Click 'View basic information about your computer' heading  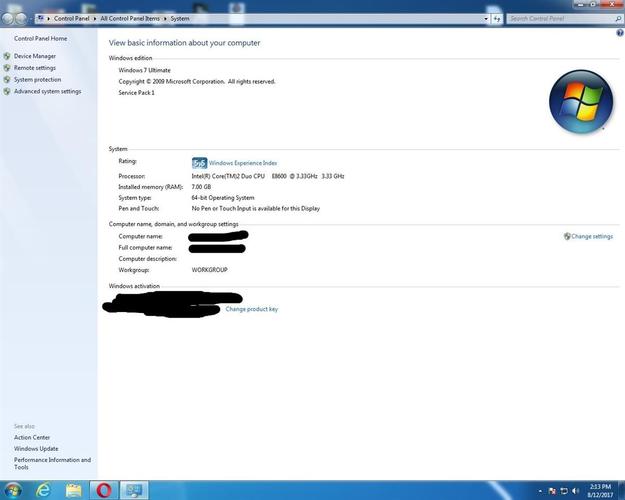(185, 43)
